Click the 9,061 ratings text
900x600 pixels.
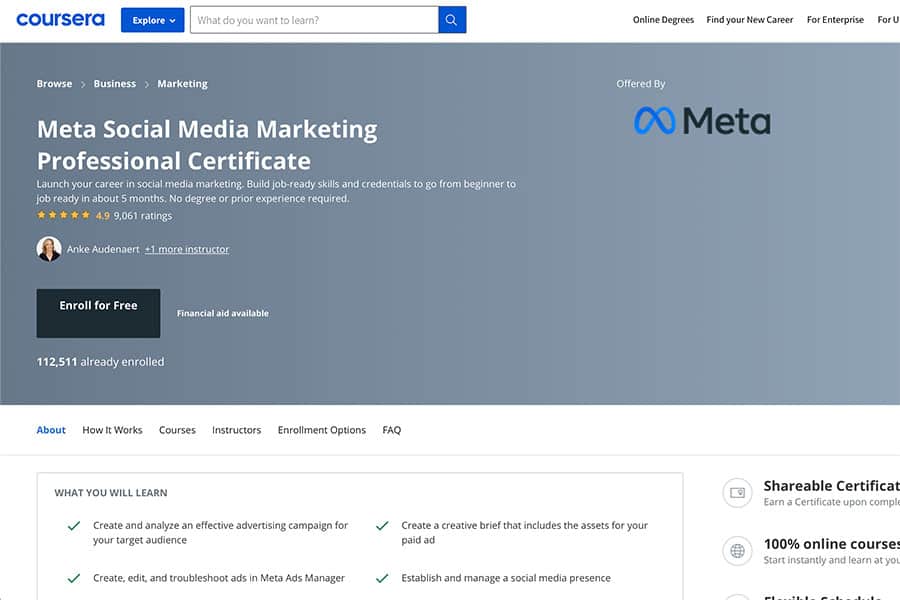pos(143,216)
